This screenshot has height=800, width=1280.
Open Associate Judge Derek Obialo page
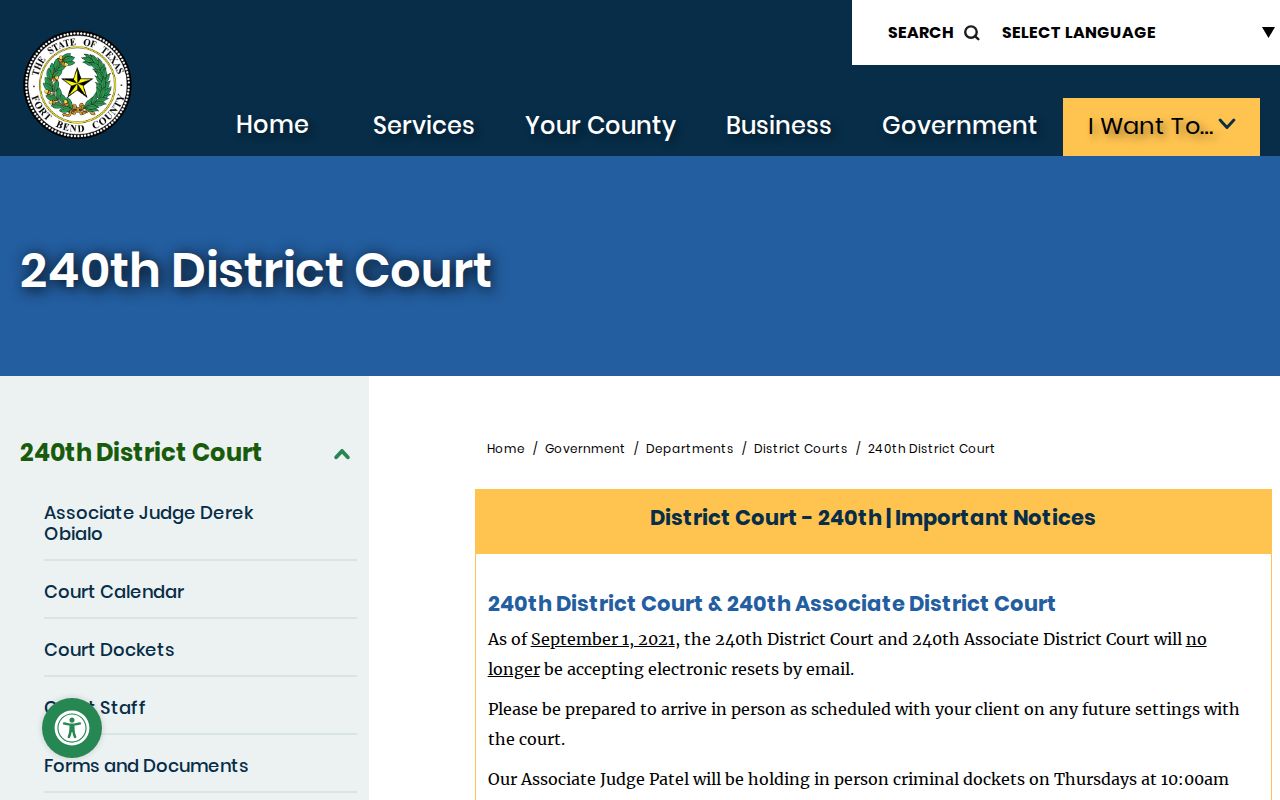(149, 523)
